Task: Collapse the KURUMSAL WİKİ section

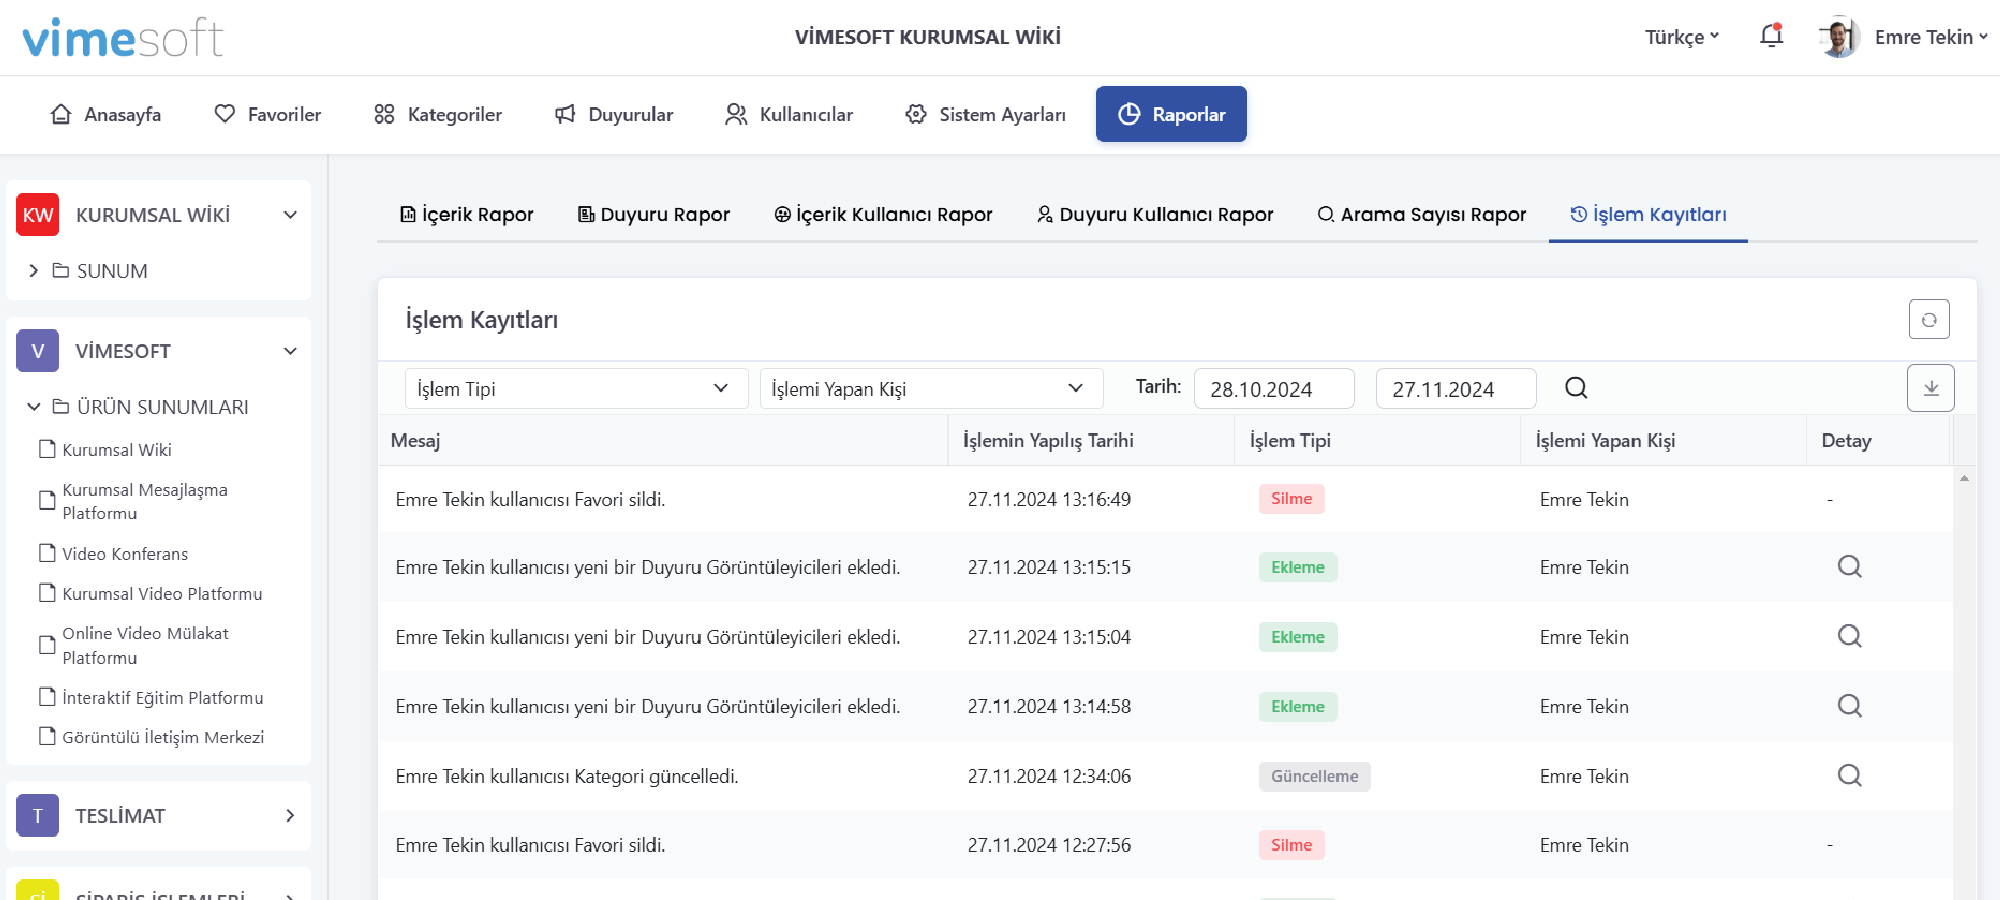Action: pos(290,215)
